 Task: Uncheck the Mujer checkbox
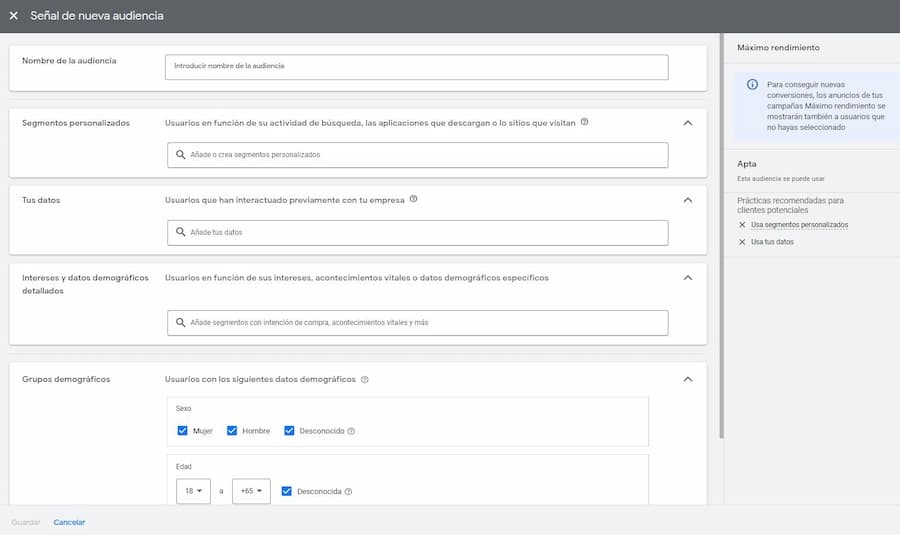point(182,431)
